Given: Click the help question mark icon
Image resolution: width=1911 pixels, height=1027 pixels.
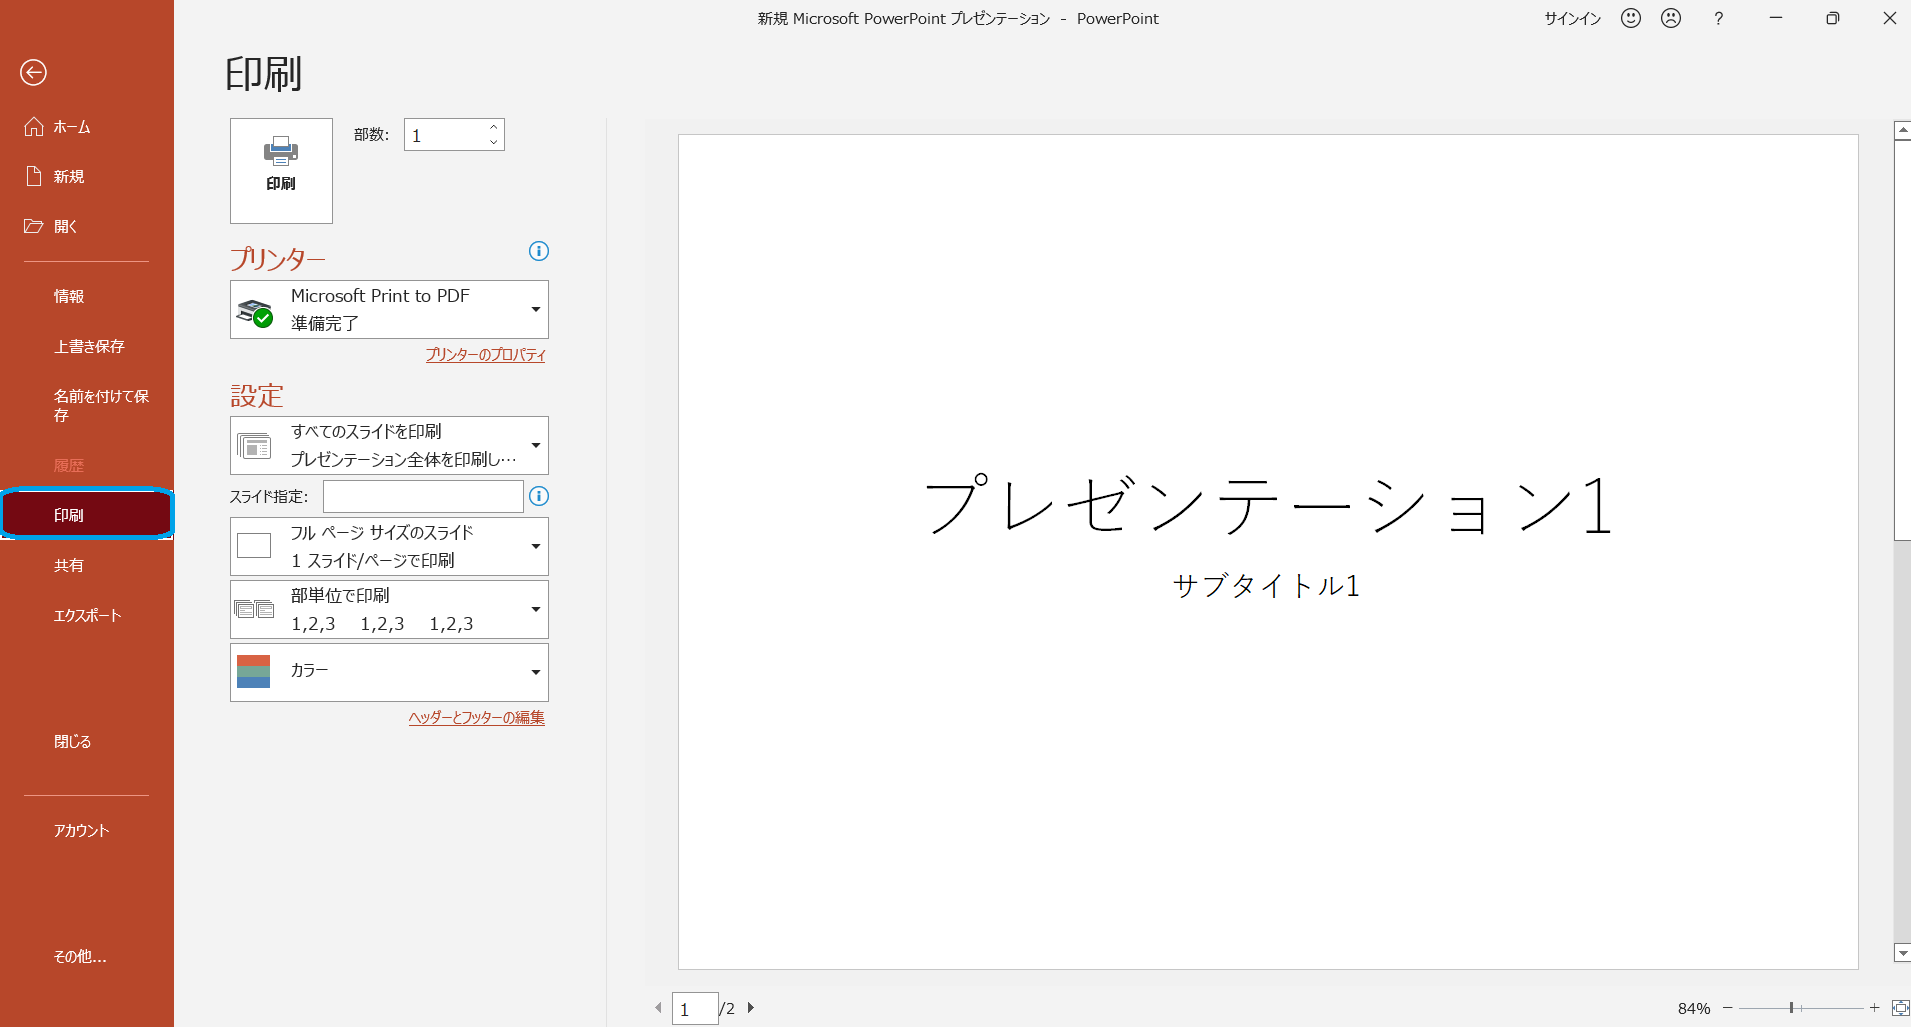Looking at the screenshot, I should coord(1718,18).
